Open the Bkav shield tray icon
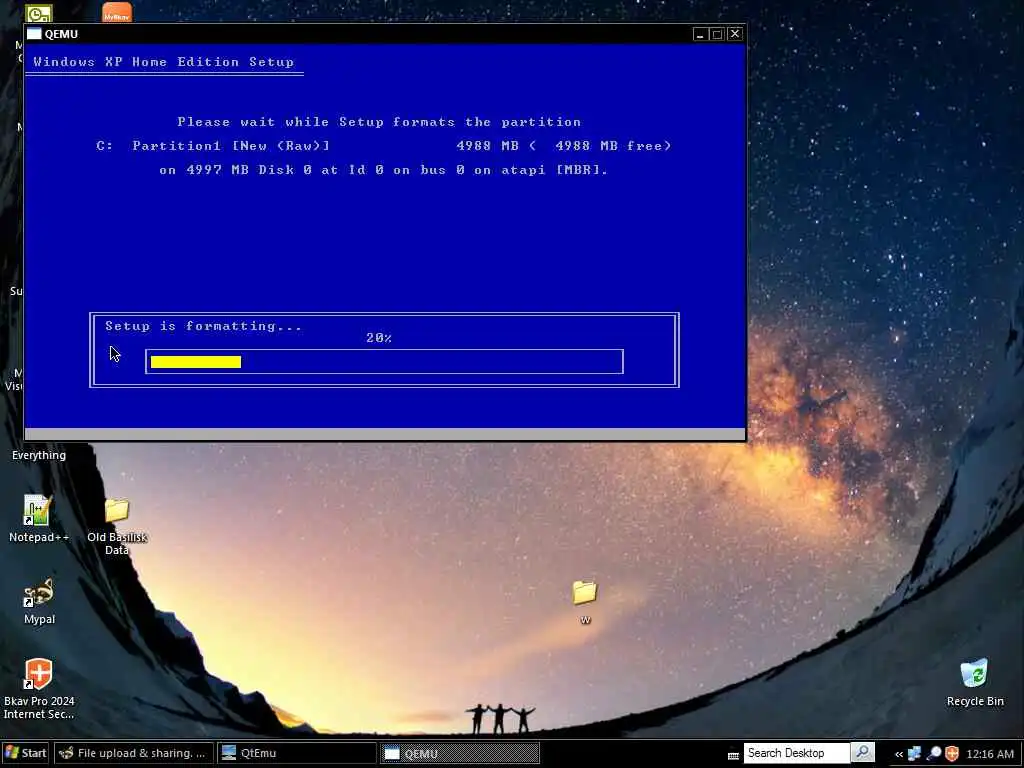1024x768 pixels. click(x=952, y=753)
